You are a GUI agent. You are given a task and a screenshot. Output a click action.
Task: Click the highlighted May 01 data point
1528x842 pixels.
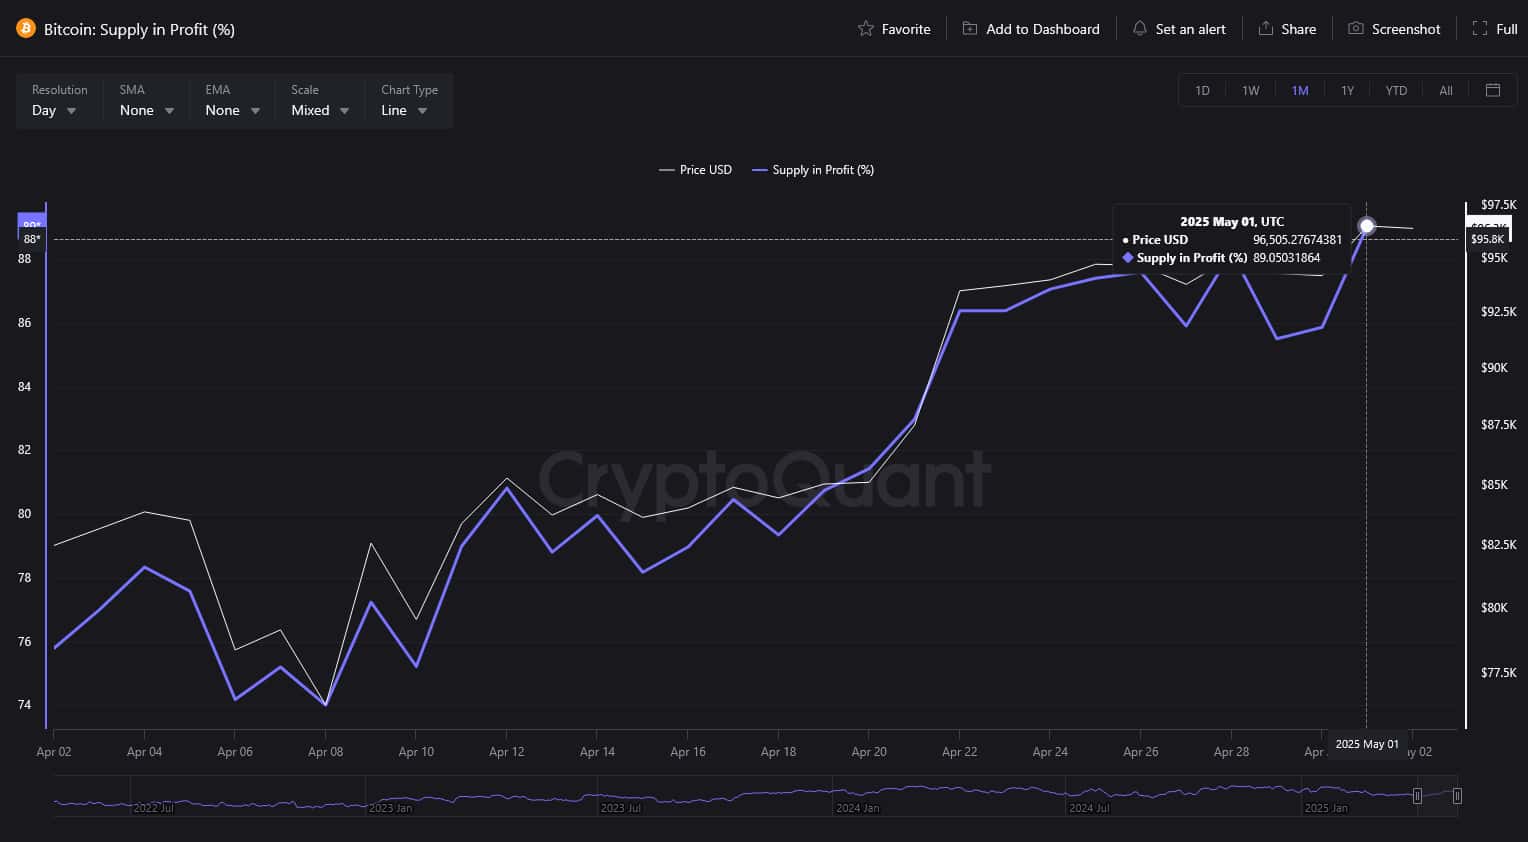click(1367, 227)
